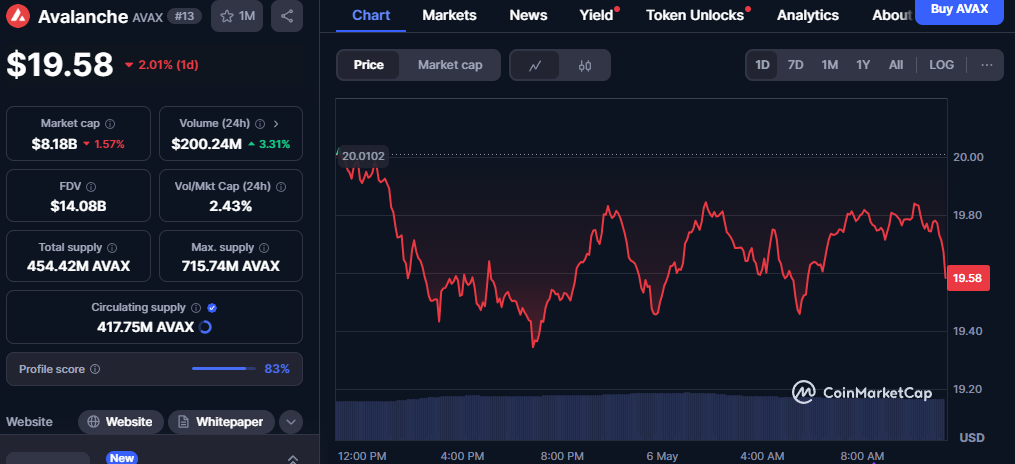Open Volume (24h) details arrow
This screenshot has width=1015, height=464.
coord(276,123)
